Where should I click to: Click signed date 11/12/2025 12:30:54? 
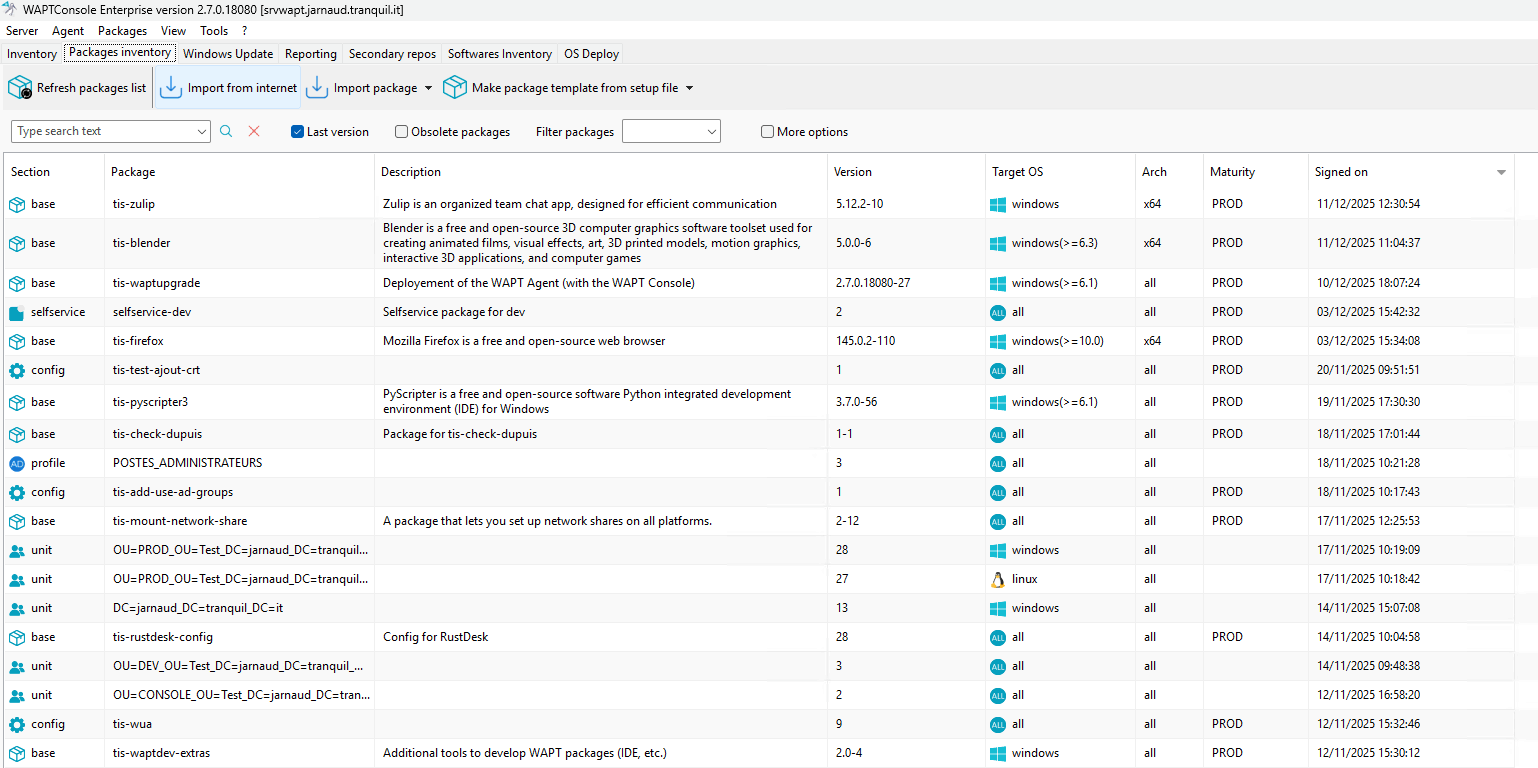tap(1369, 204)
